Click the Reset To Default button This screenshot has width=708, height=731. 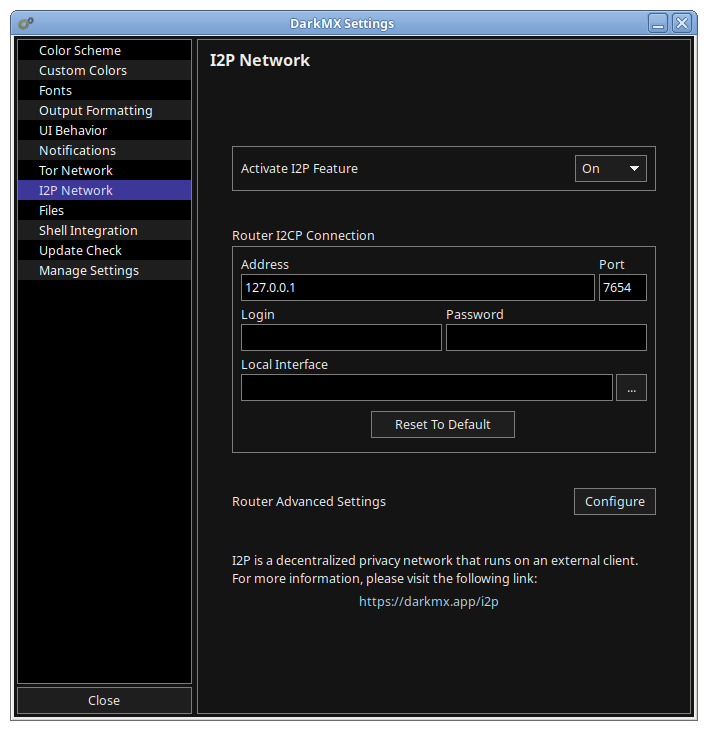[x=443, y=425]
